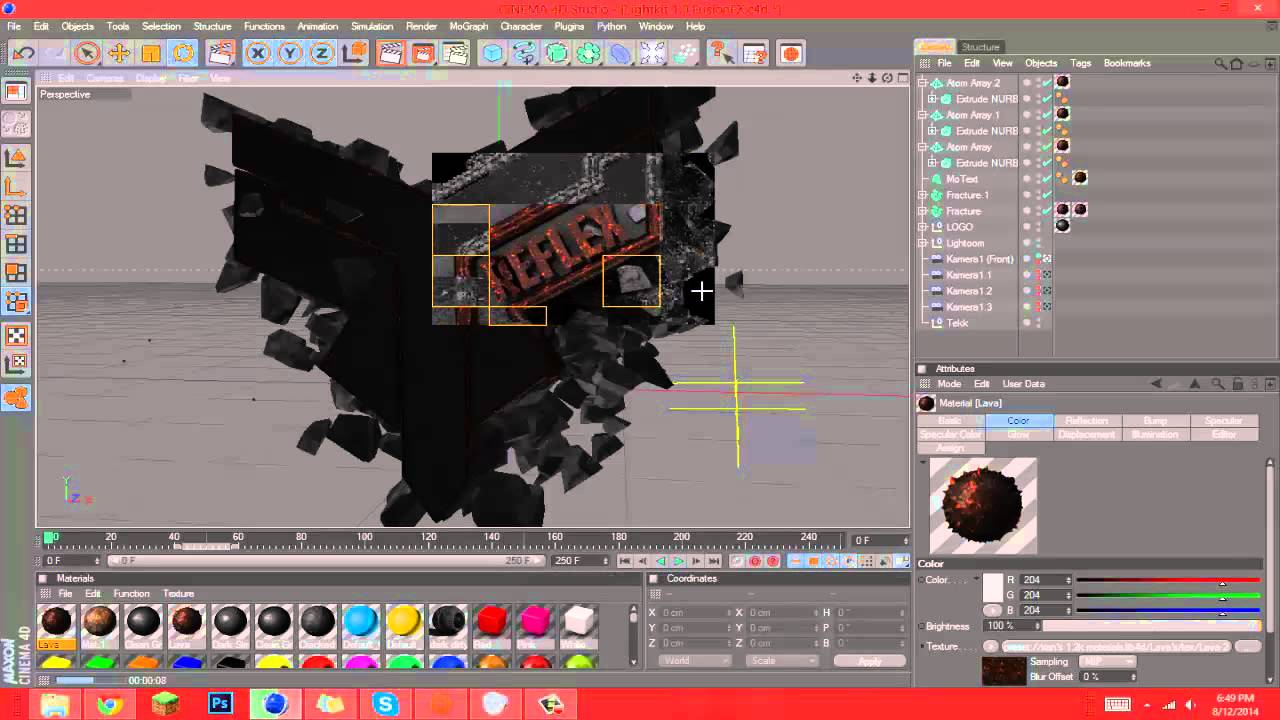Switch to the Structure tab
The width and height of the screenshot is (1280, 720).
[980, 47]
